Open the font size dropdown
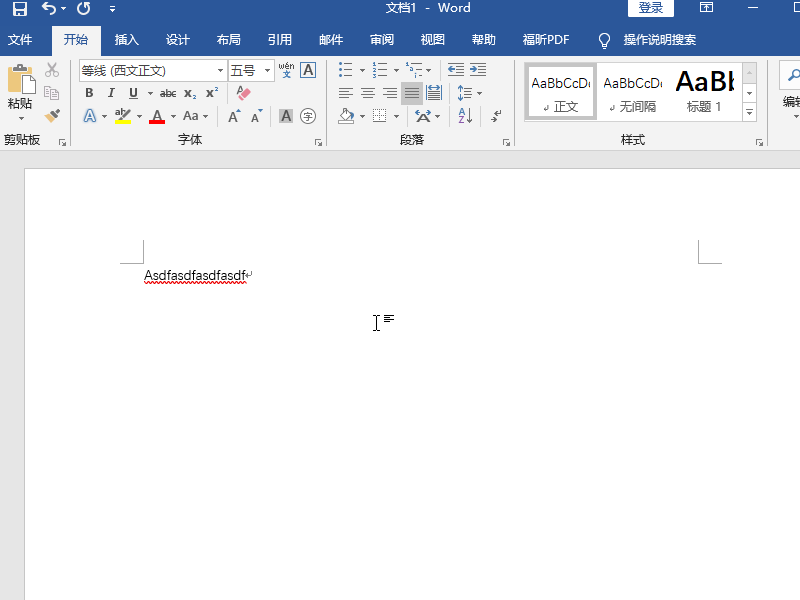The height and width of the screenshot is (600, 800). pyautogui.click(x=268, y=71)
